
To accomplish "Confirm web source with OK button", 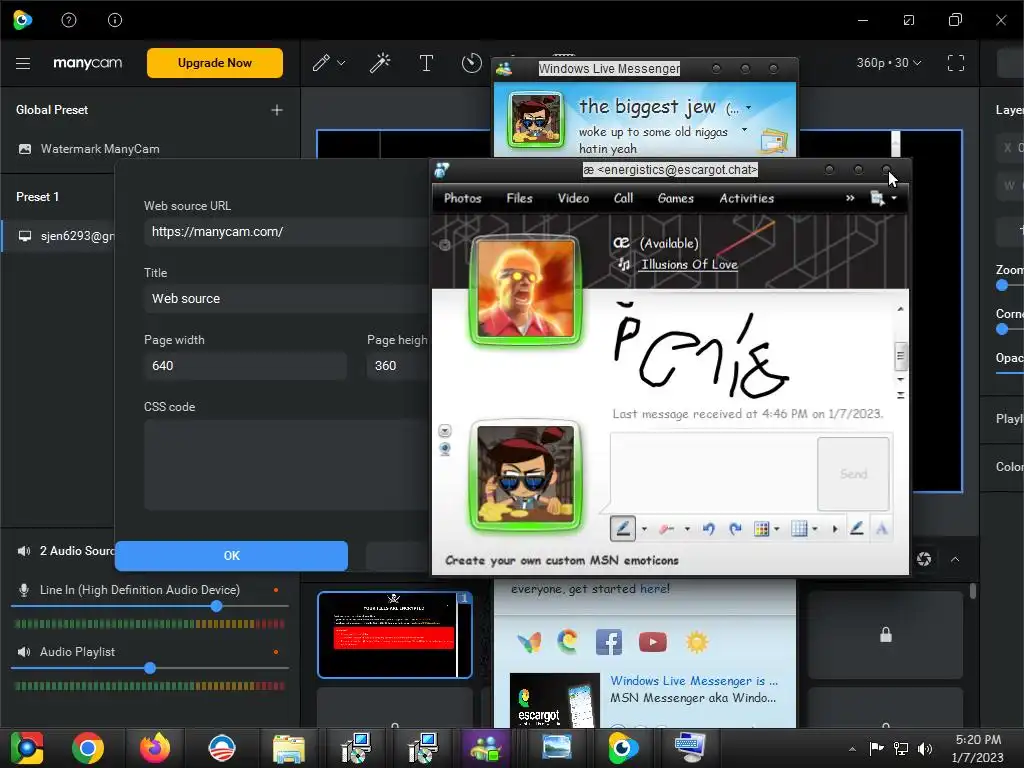I will 231,556.
